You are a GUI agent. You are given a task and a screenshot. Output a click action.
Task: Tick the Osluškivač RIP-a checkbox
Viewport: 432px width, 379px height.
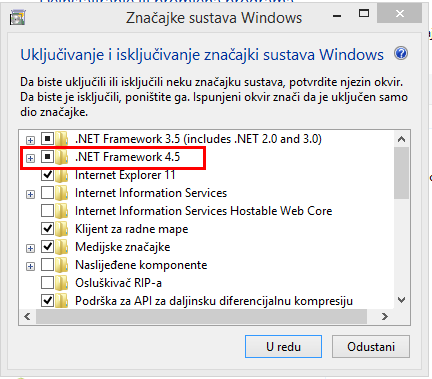pyautogui.click(x=47, y=283)
